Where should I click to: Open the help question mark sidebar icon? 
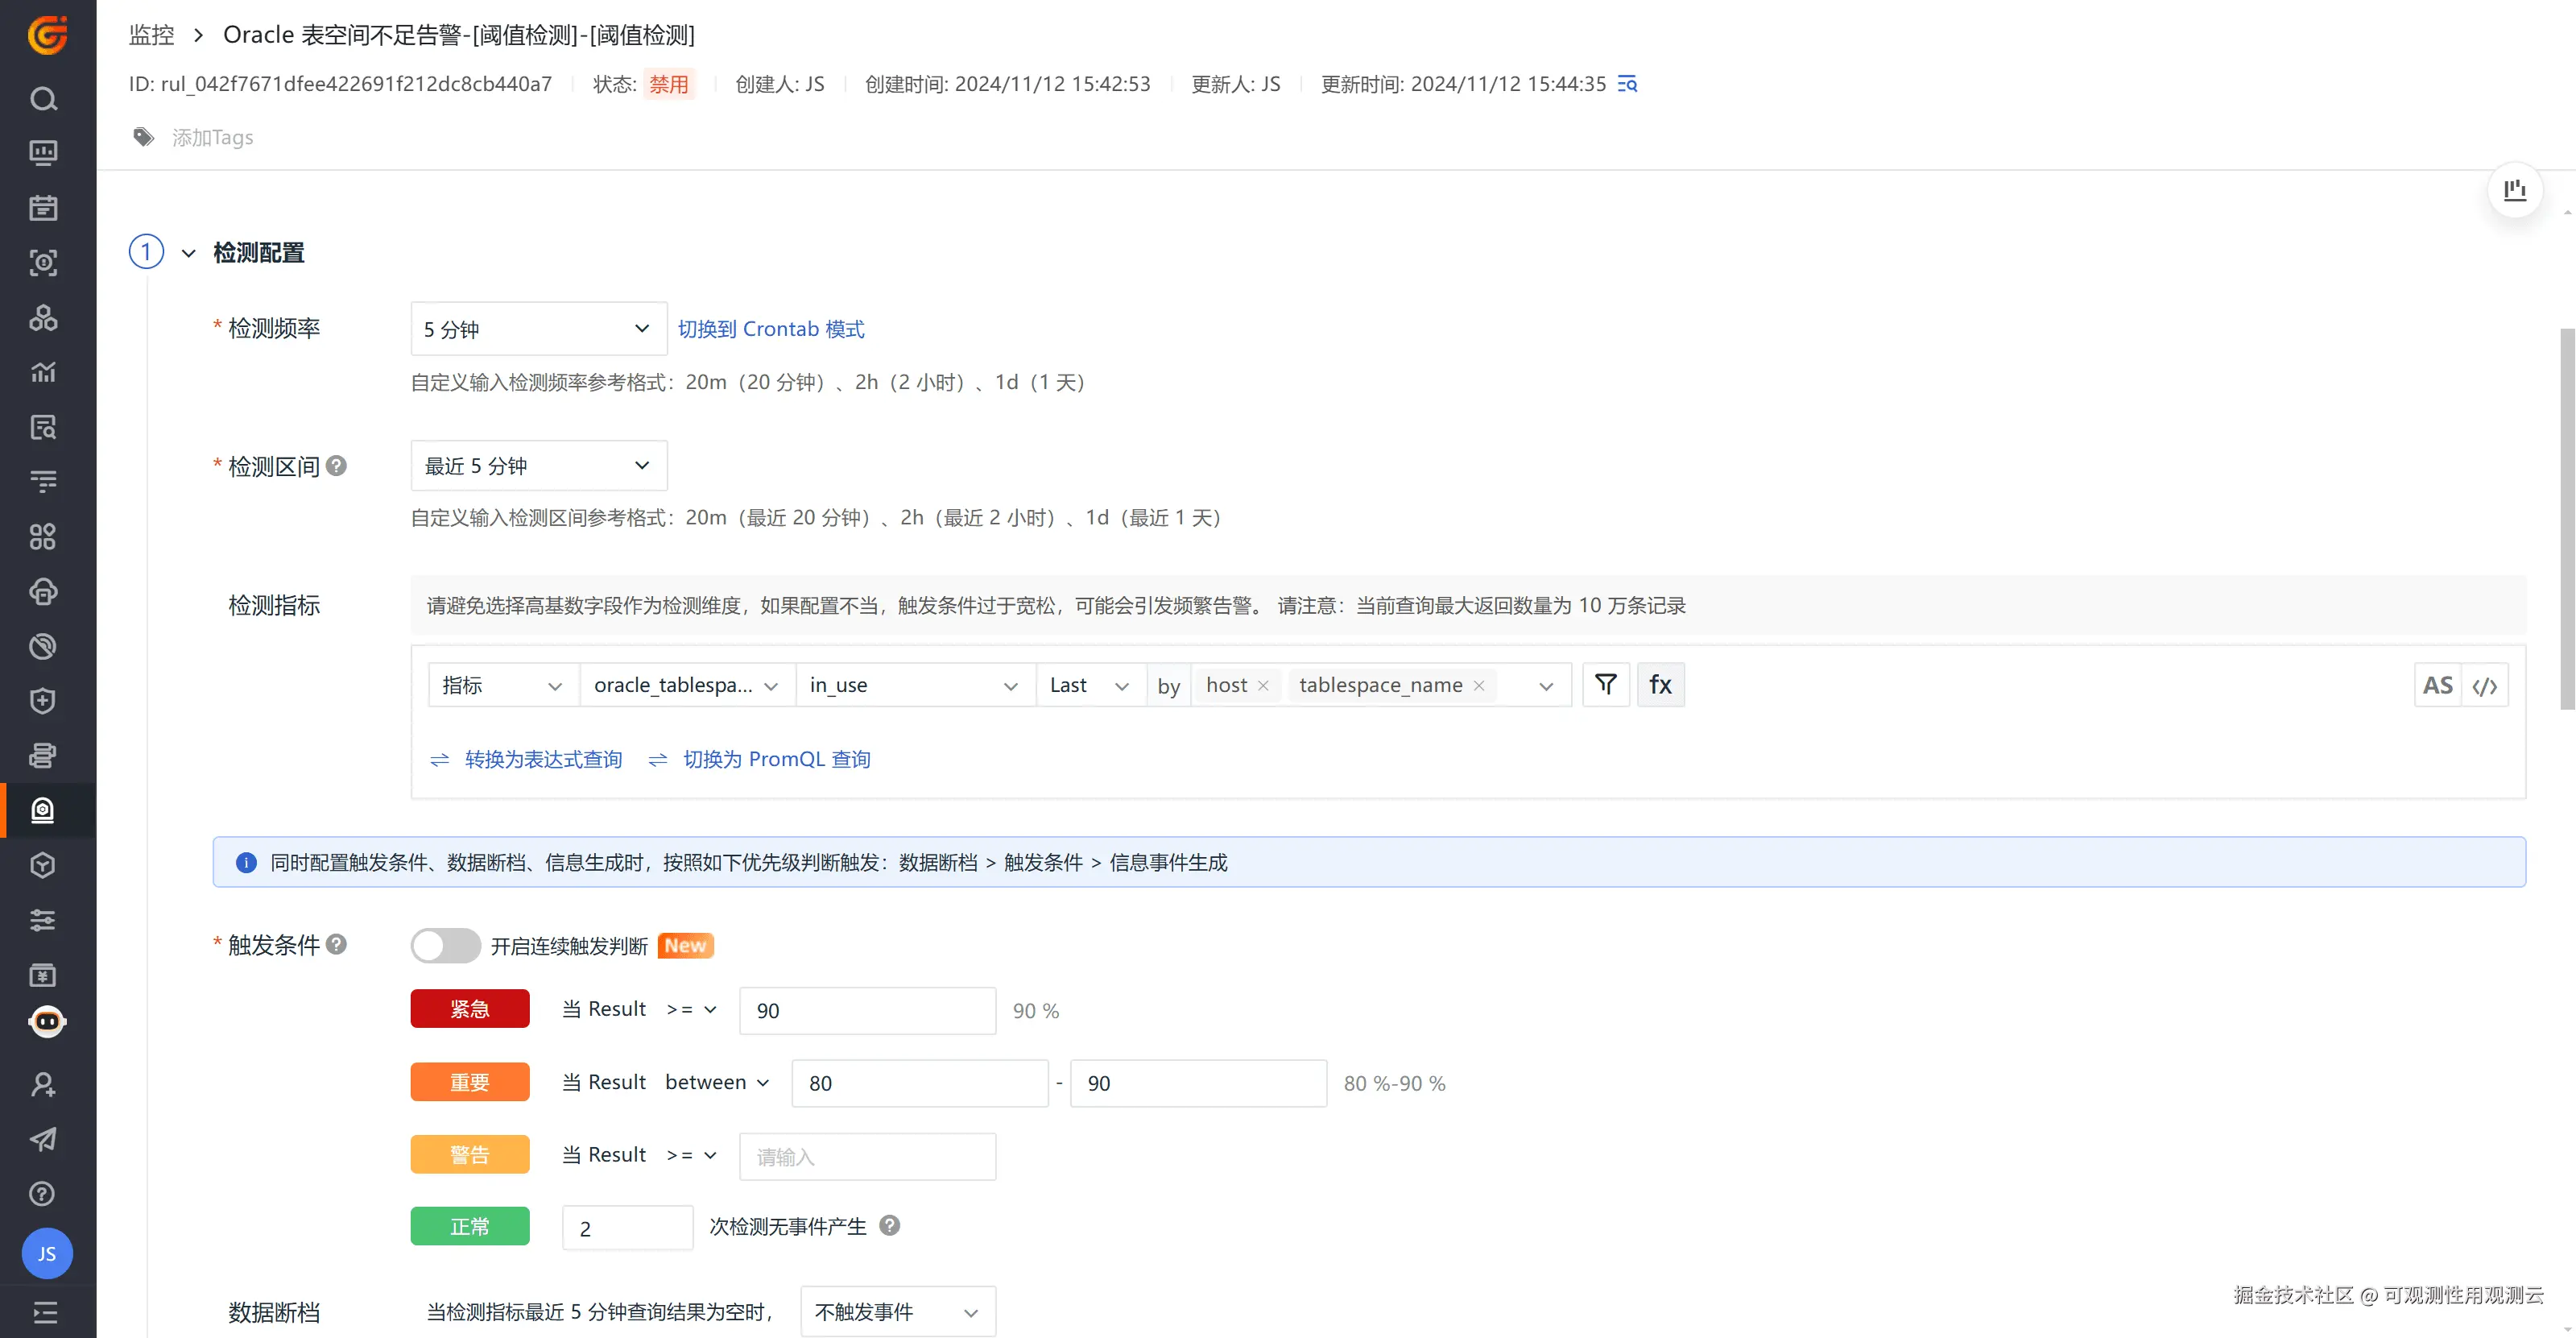point(43,1193)
